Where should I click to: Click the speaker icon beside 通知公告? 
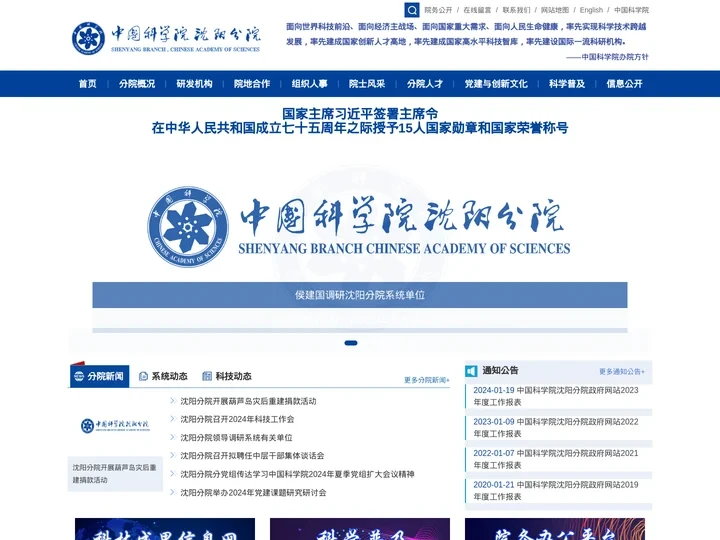472,371
